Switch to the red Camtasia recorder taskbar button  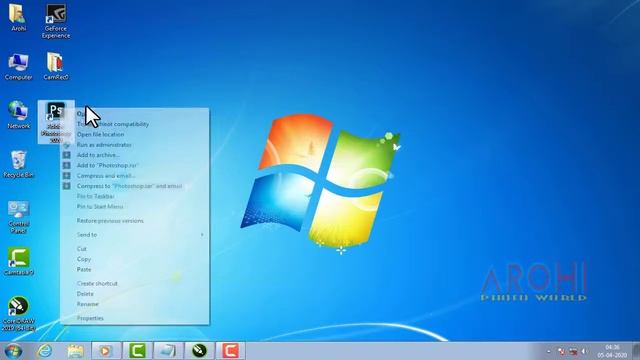coord(231,351)
